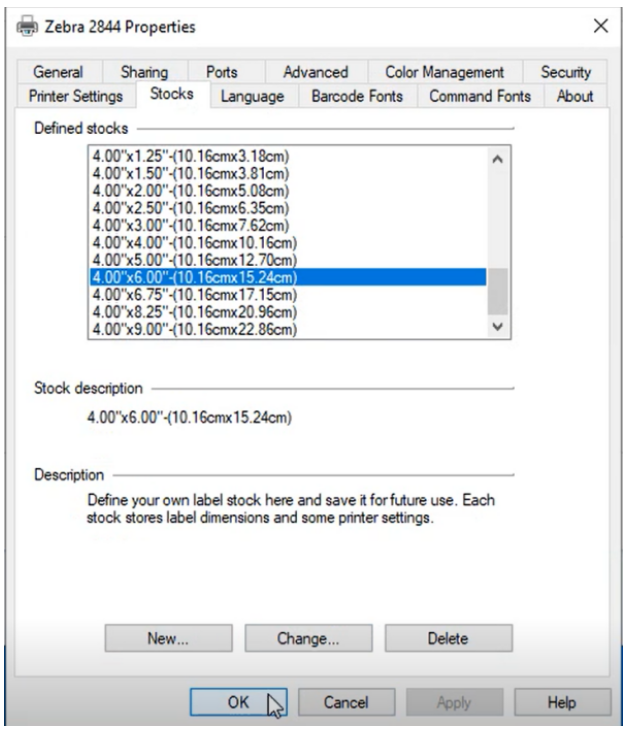628x732 pixels.
Task: Edit selected stock with Change... button
Action: pyautogui.click(x=309, y=638)
